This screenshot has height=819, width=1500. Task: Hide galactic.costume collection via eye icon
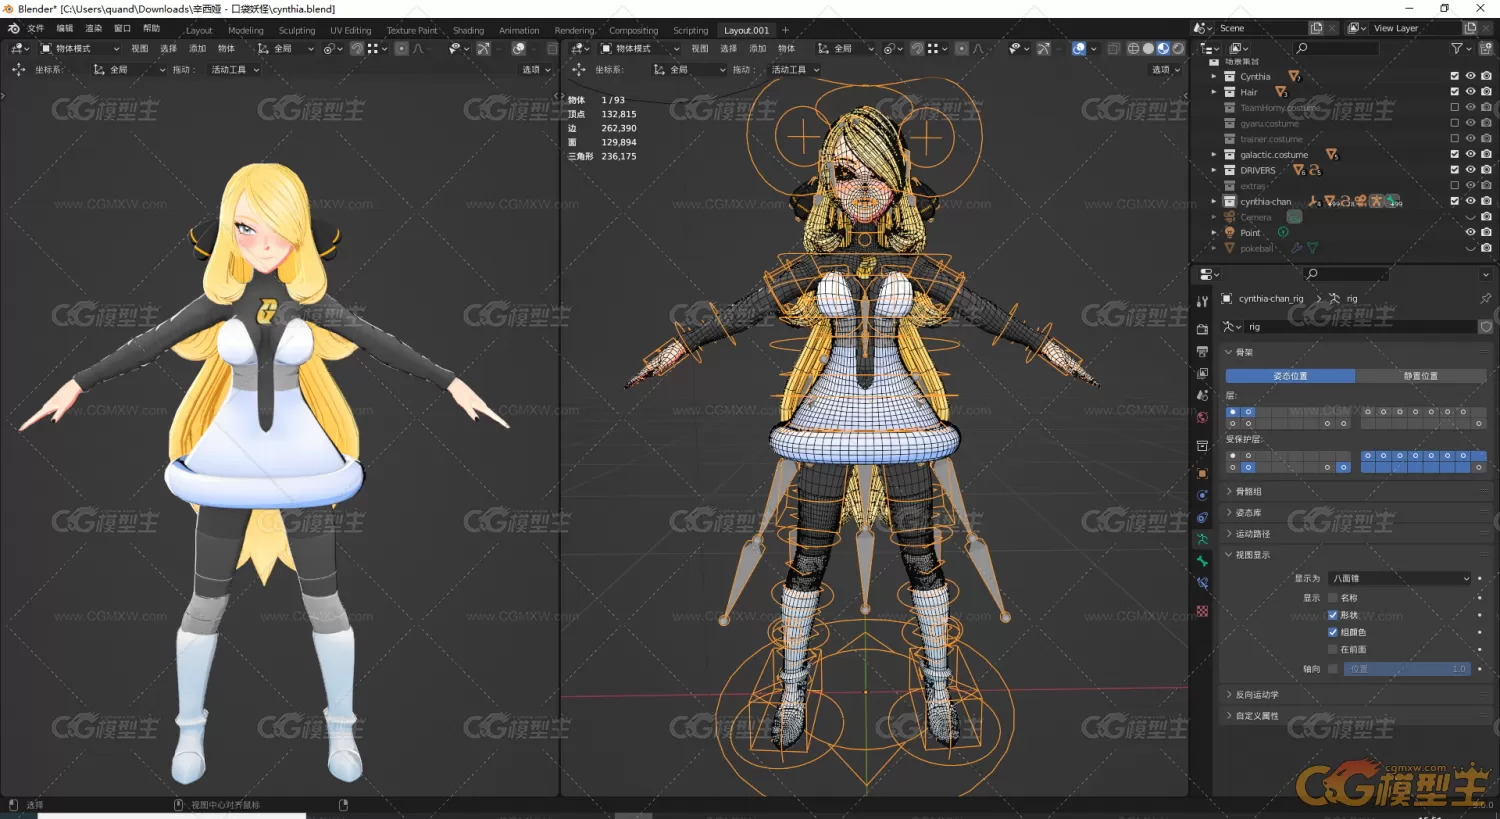tap(1470, 154)
